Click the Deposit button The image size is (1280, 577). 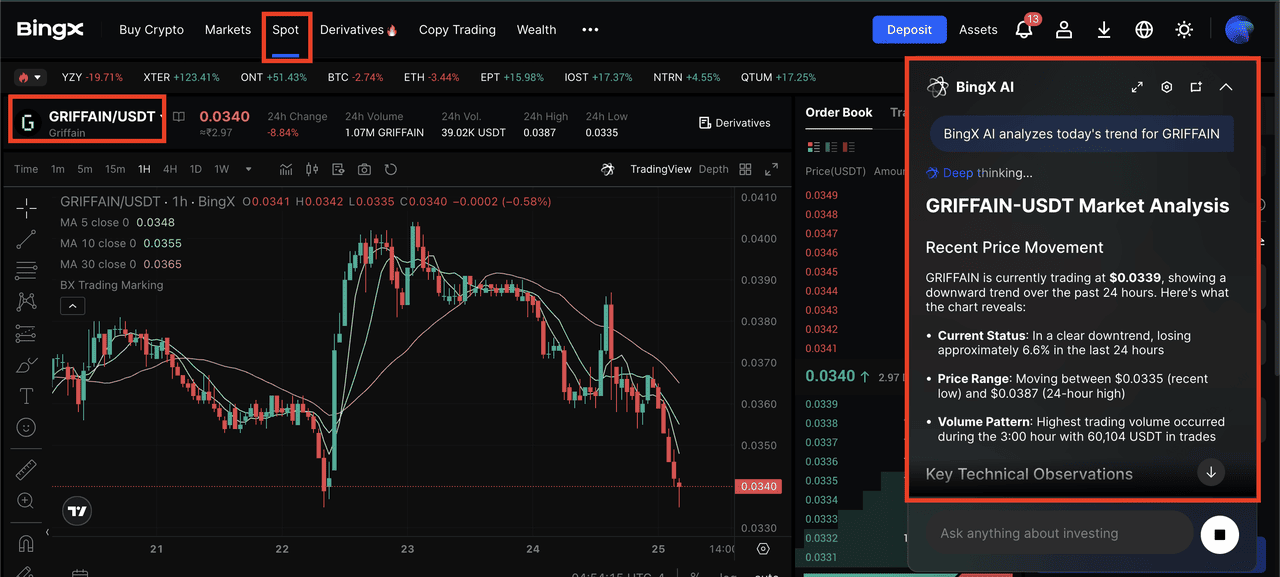(909, 29)
